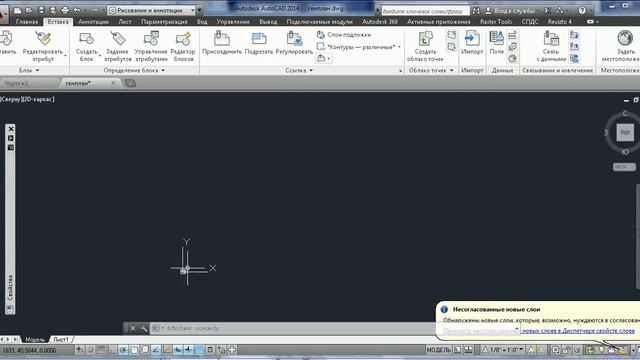The width and height of the screenshot is (640, 360).
Task: Expand the Облако точек panel
Action: coord(451,71)
